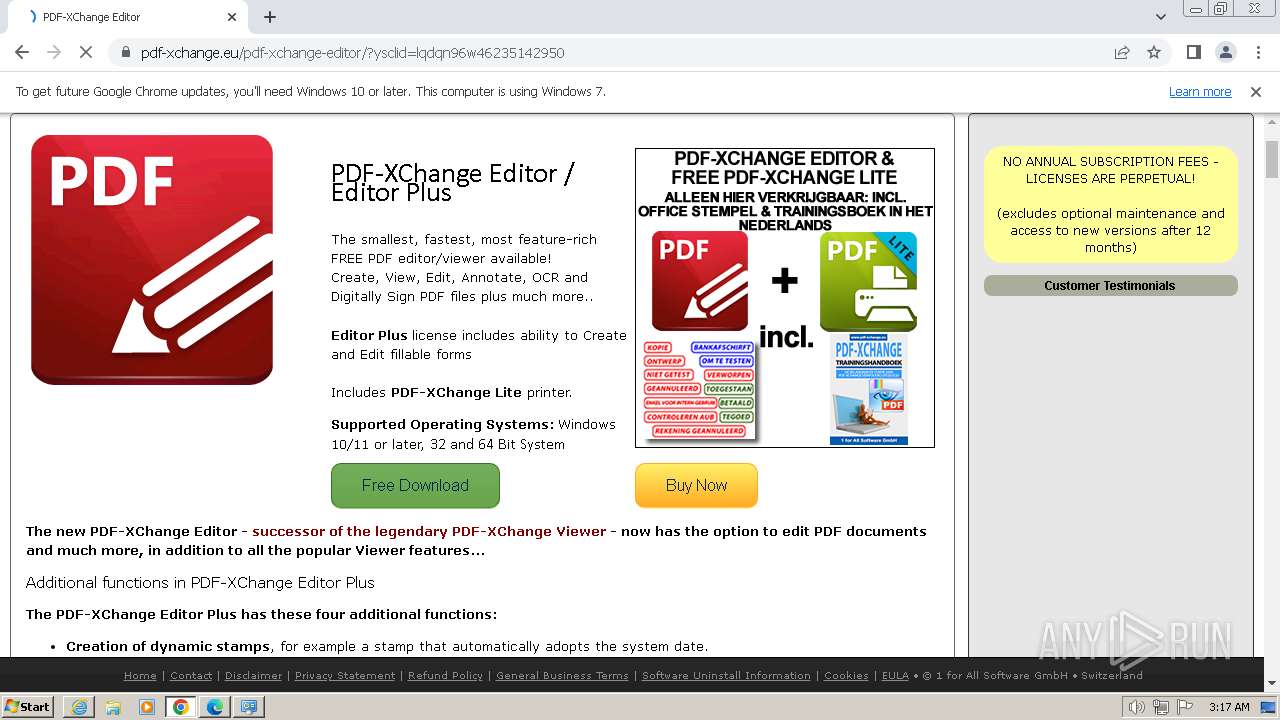1280x720 pixels.
Task: Click the page's vertical scrollbar thumb
Action: pyautogui.click(x=1272, y=158)
